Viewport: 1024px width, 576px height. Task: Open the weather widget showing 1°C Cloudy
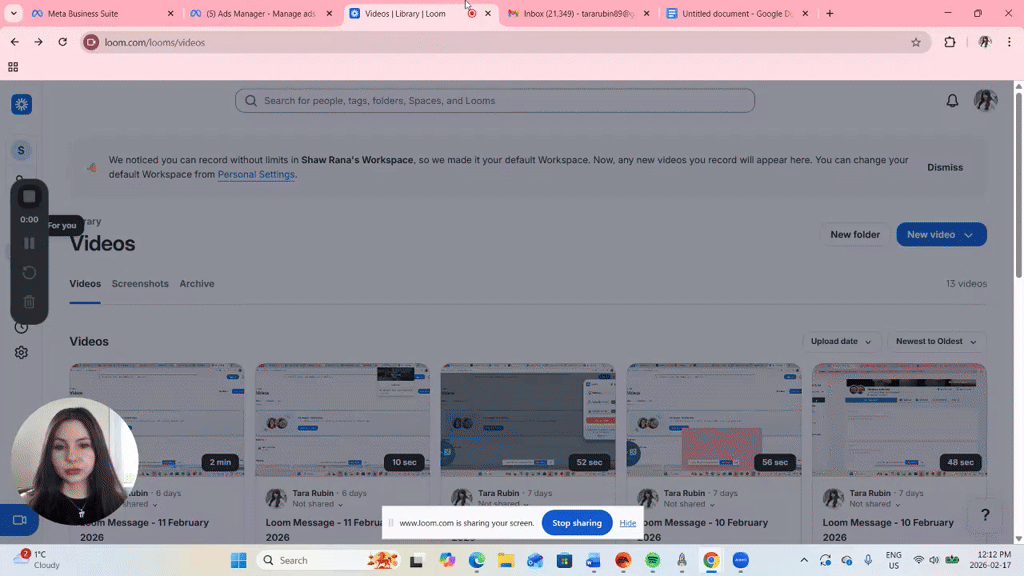pos(39,560)
